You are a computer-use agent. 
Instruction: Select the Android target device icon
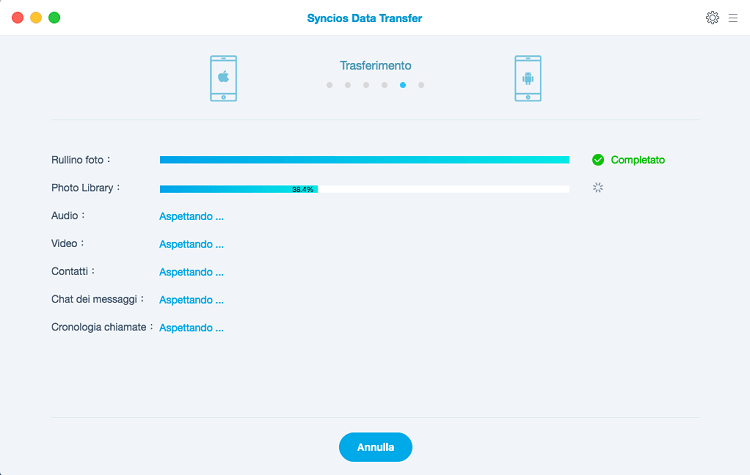(528, 78)
